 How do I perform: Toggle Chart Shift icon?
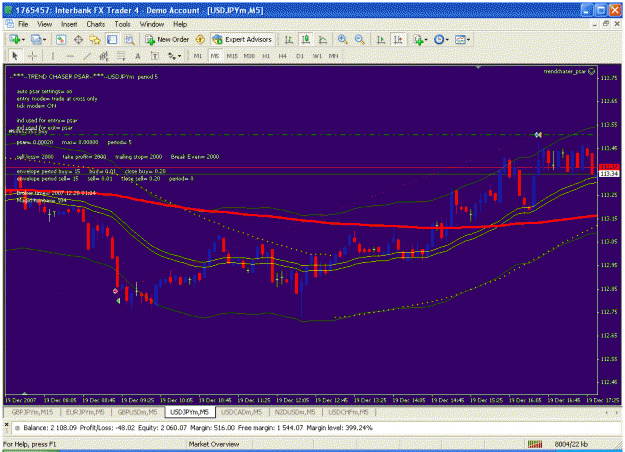click(x=398, y=39)
